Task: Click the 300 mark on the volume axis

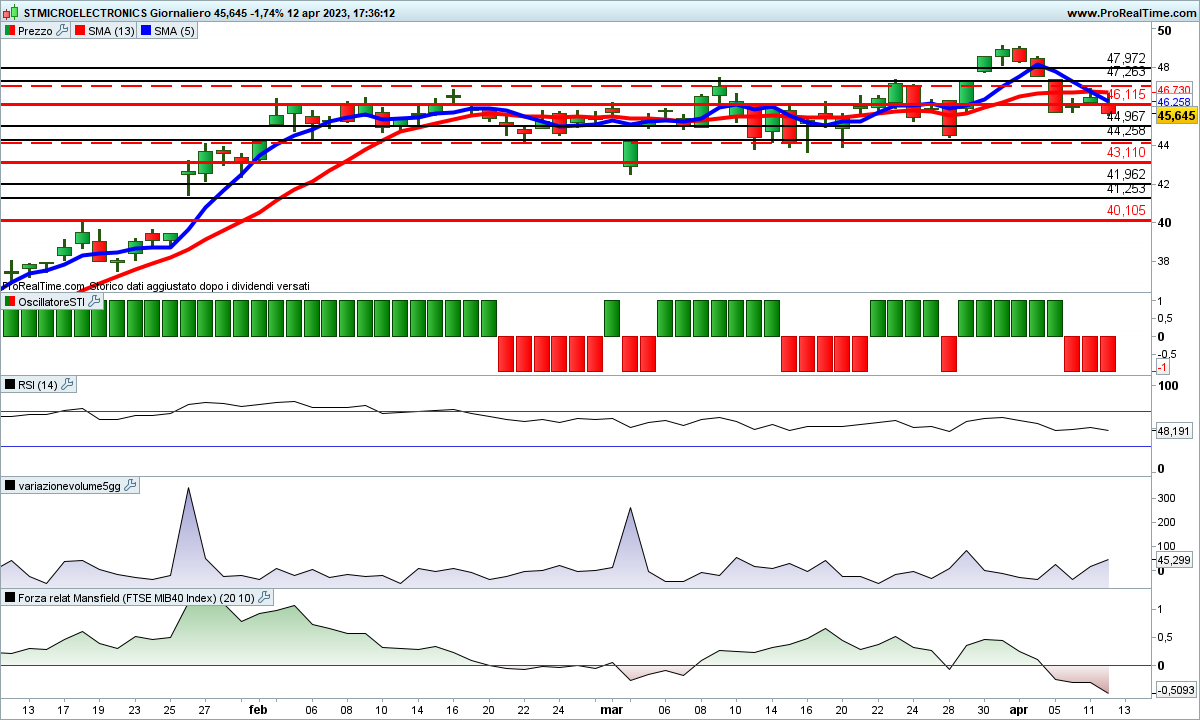Action: pyautogui.click(x=1166, y=498)
